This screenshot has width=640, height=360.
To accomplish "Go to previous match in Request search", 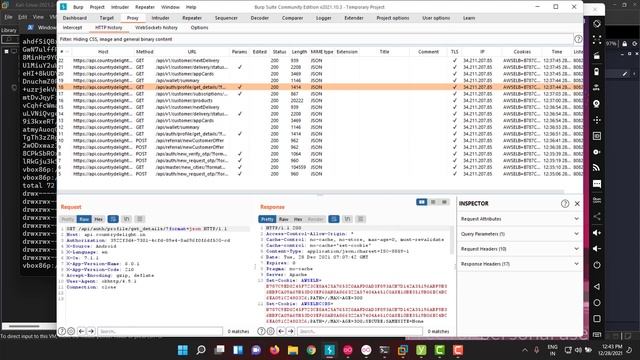I will pyautogui.click(x=81, y=331).
